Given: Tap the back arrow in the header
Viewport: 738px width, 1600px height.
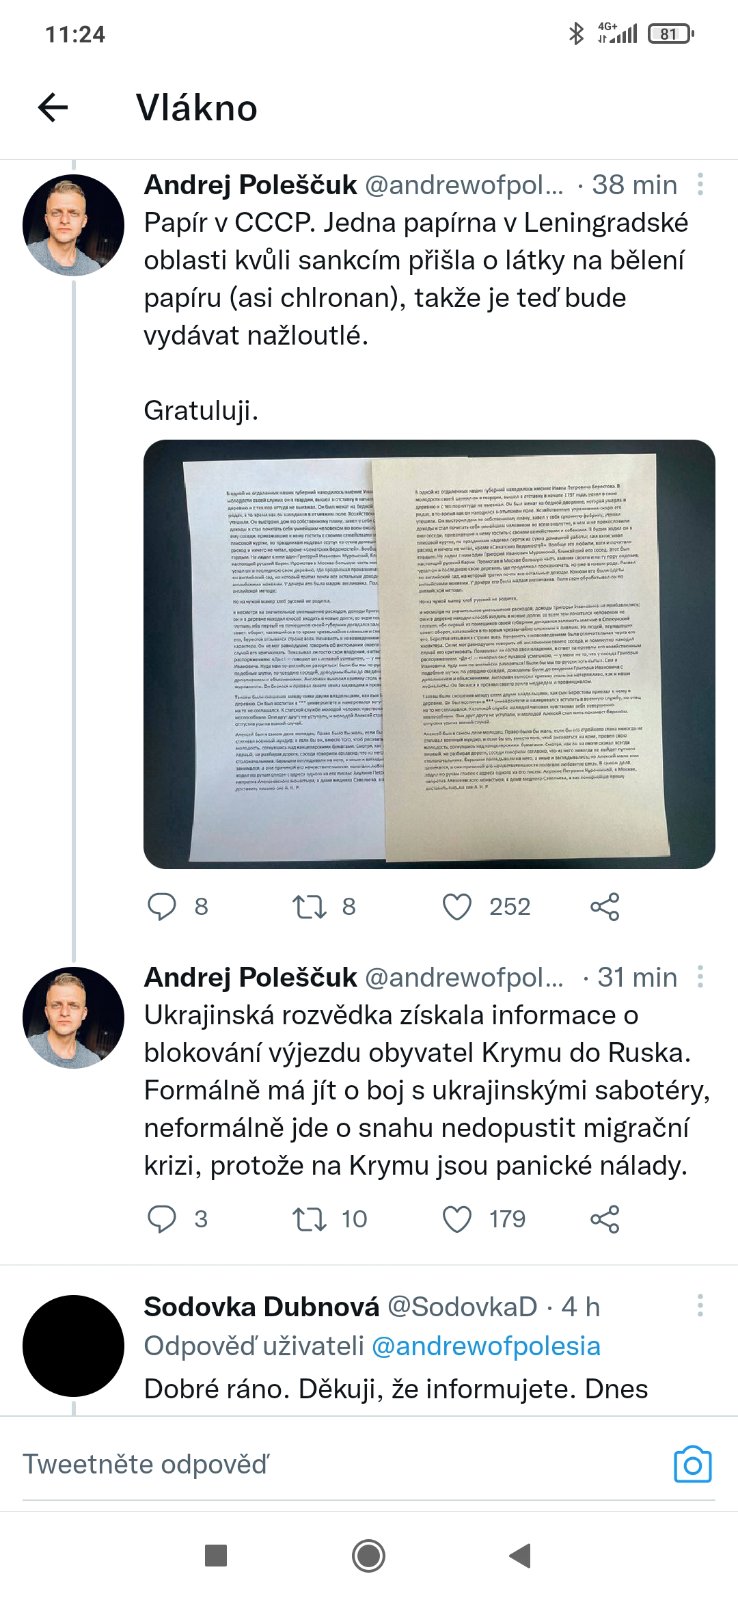Looking at the screenshot, I should tap(53, 108).
